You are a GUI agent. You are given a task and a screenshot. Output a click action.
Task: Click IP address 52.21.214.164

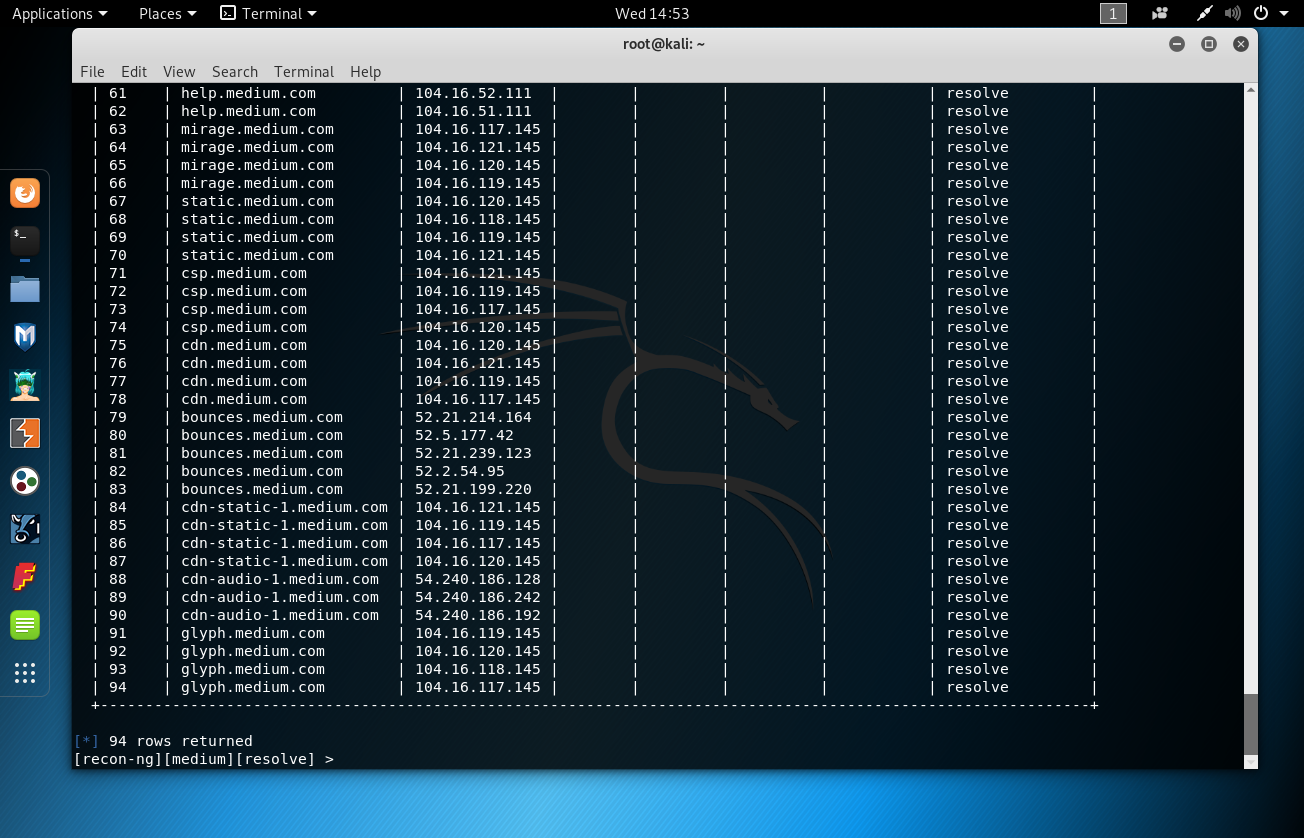pos(473,417)
